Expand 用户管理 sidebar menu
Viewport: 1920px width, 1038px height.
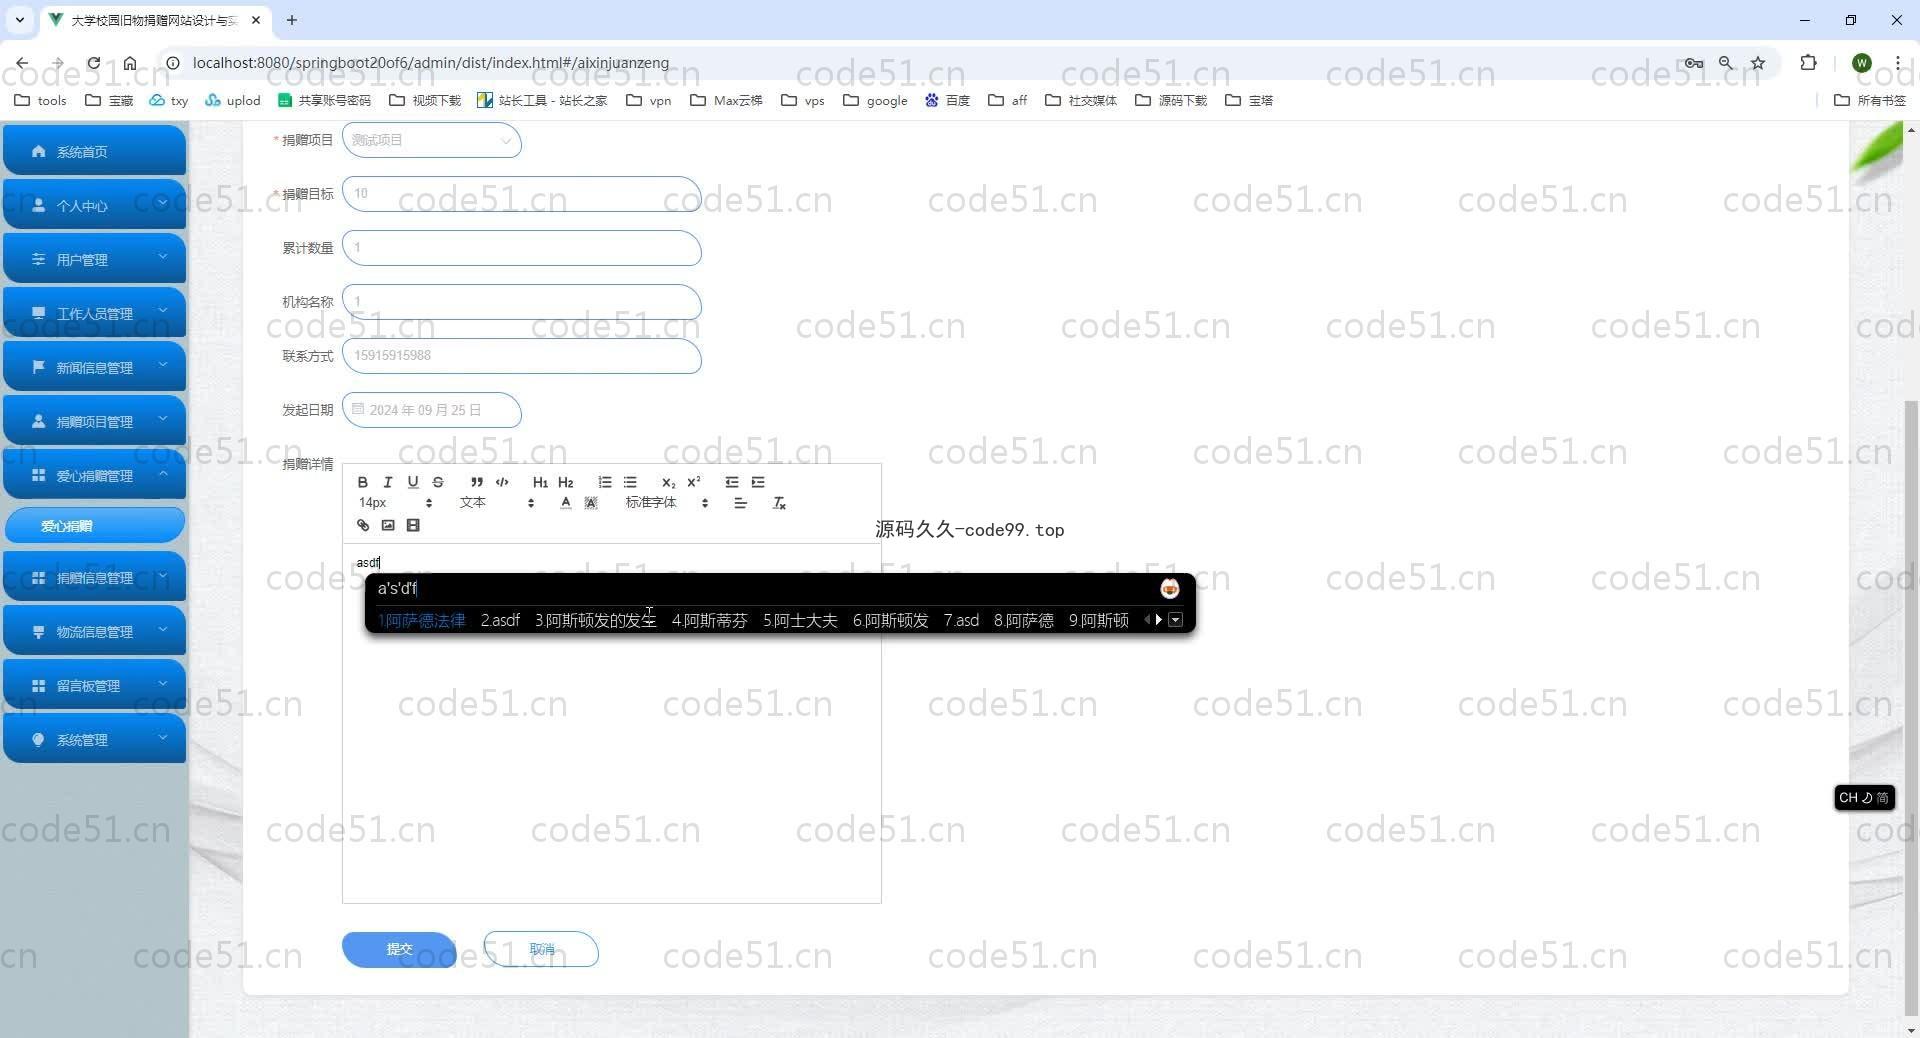click(94, 259)
